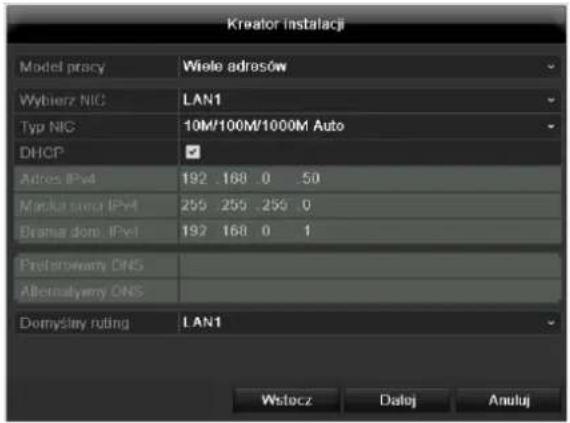Select last octet 50 of Adres IPv4
This screenshot has width=570, height=423.
pyautogui.click(x=310, y=178)
